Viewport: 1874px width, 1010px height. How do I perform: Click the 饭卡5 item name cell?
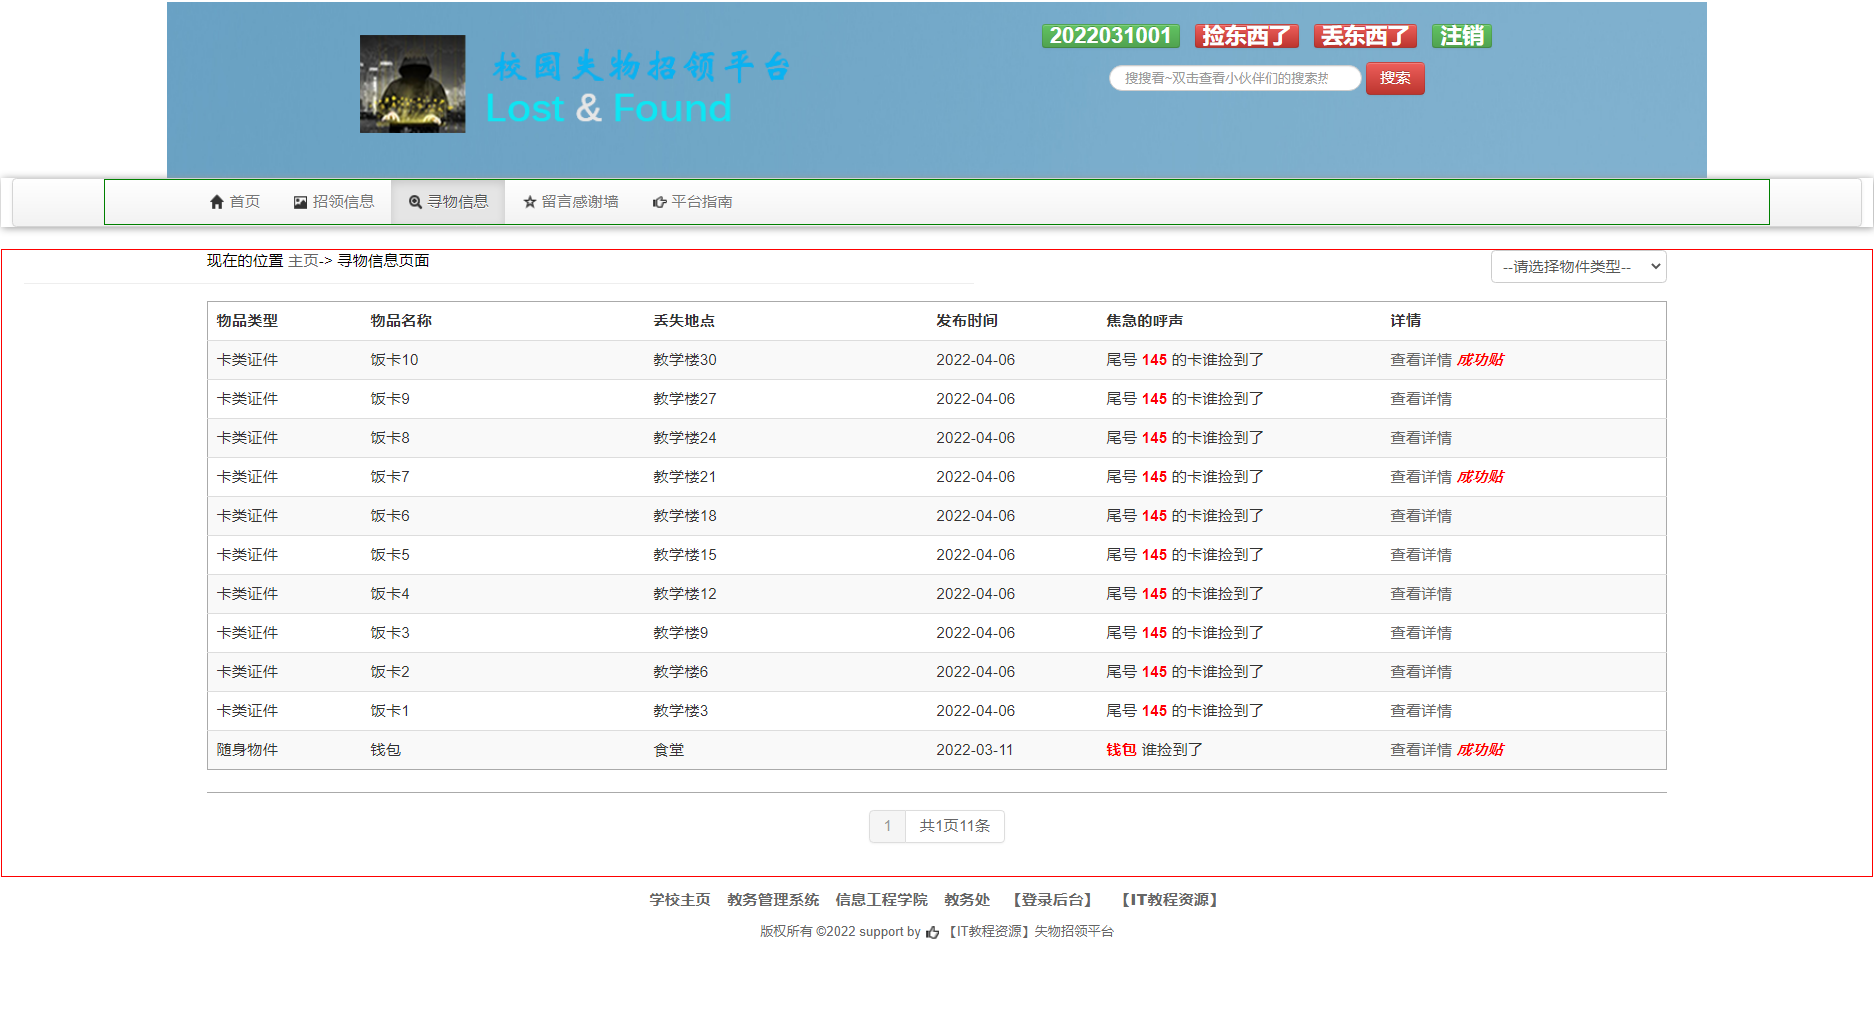click(390, 555)
